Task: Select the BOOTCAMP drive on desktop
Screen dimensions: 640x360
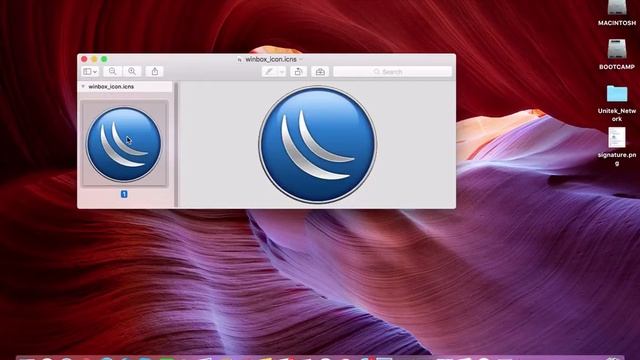Action: click(x=616, y=54)
